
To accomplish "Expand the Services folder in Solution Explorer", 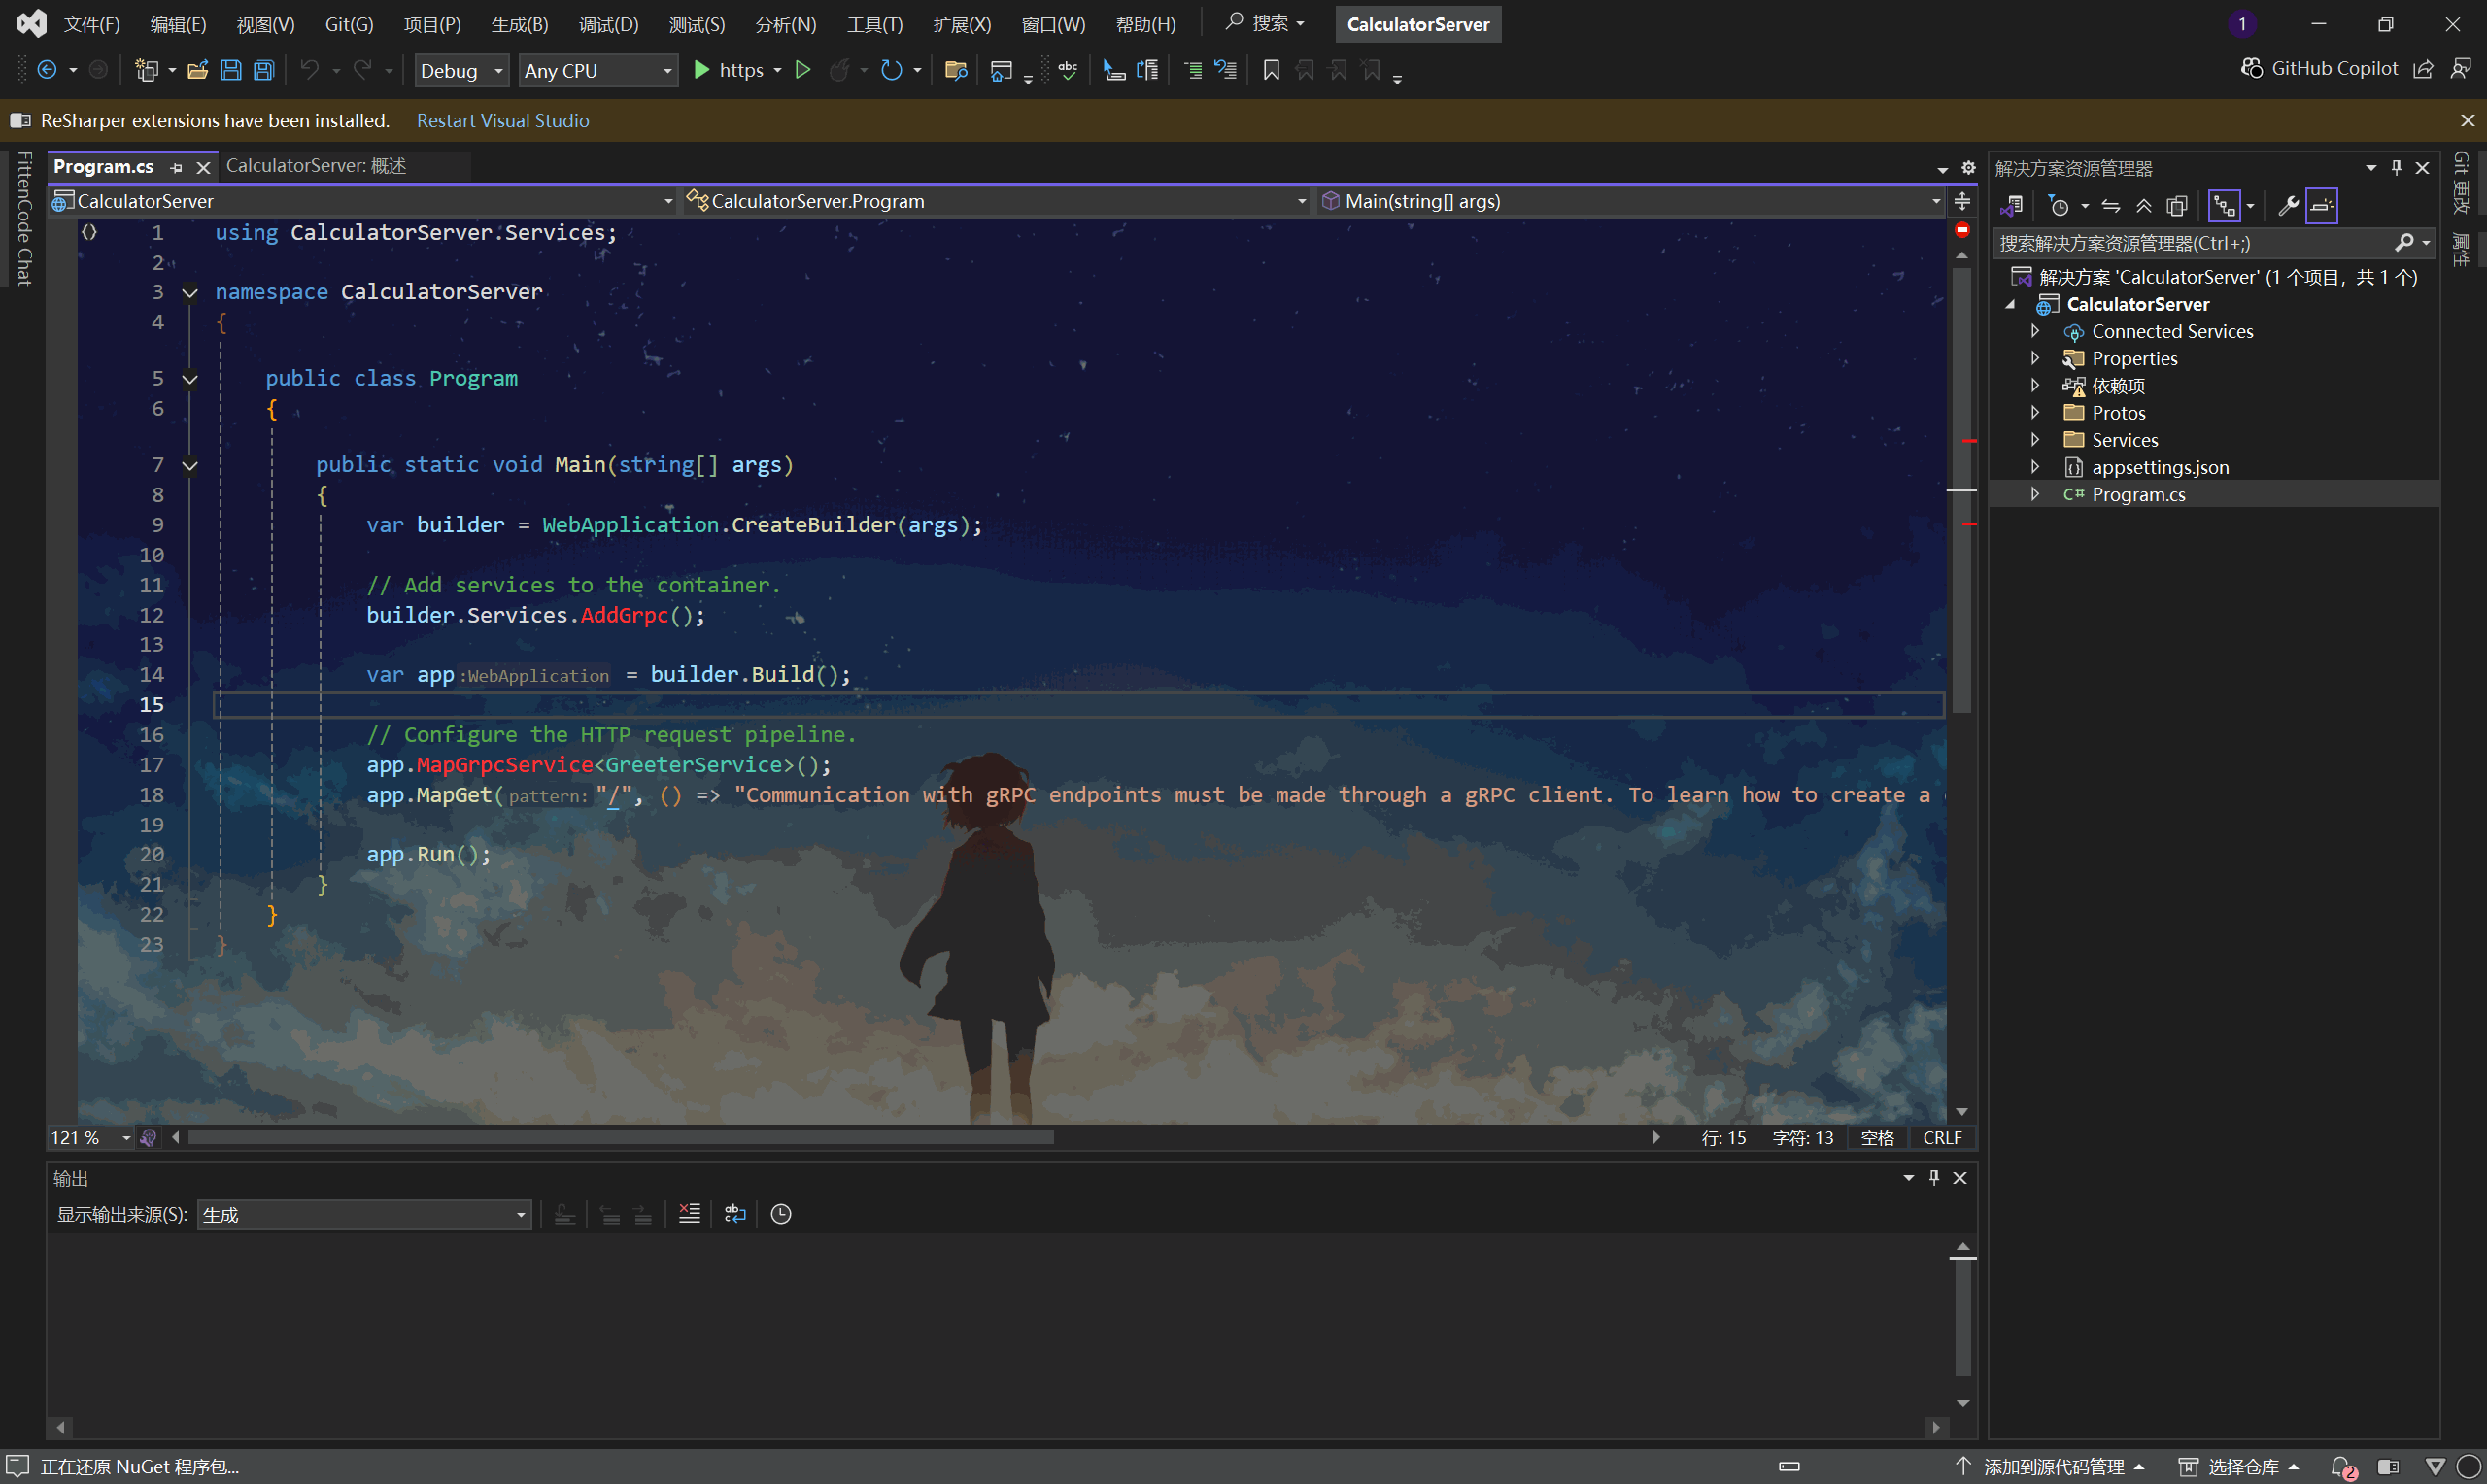I will [x=2035, y=440].
